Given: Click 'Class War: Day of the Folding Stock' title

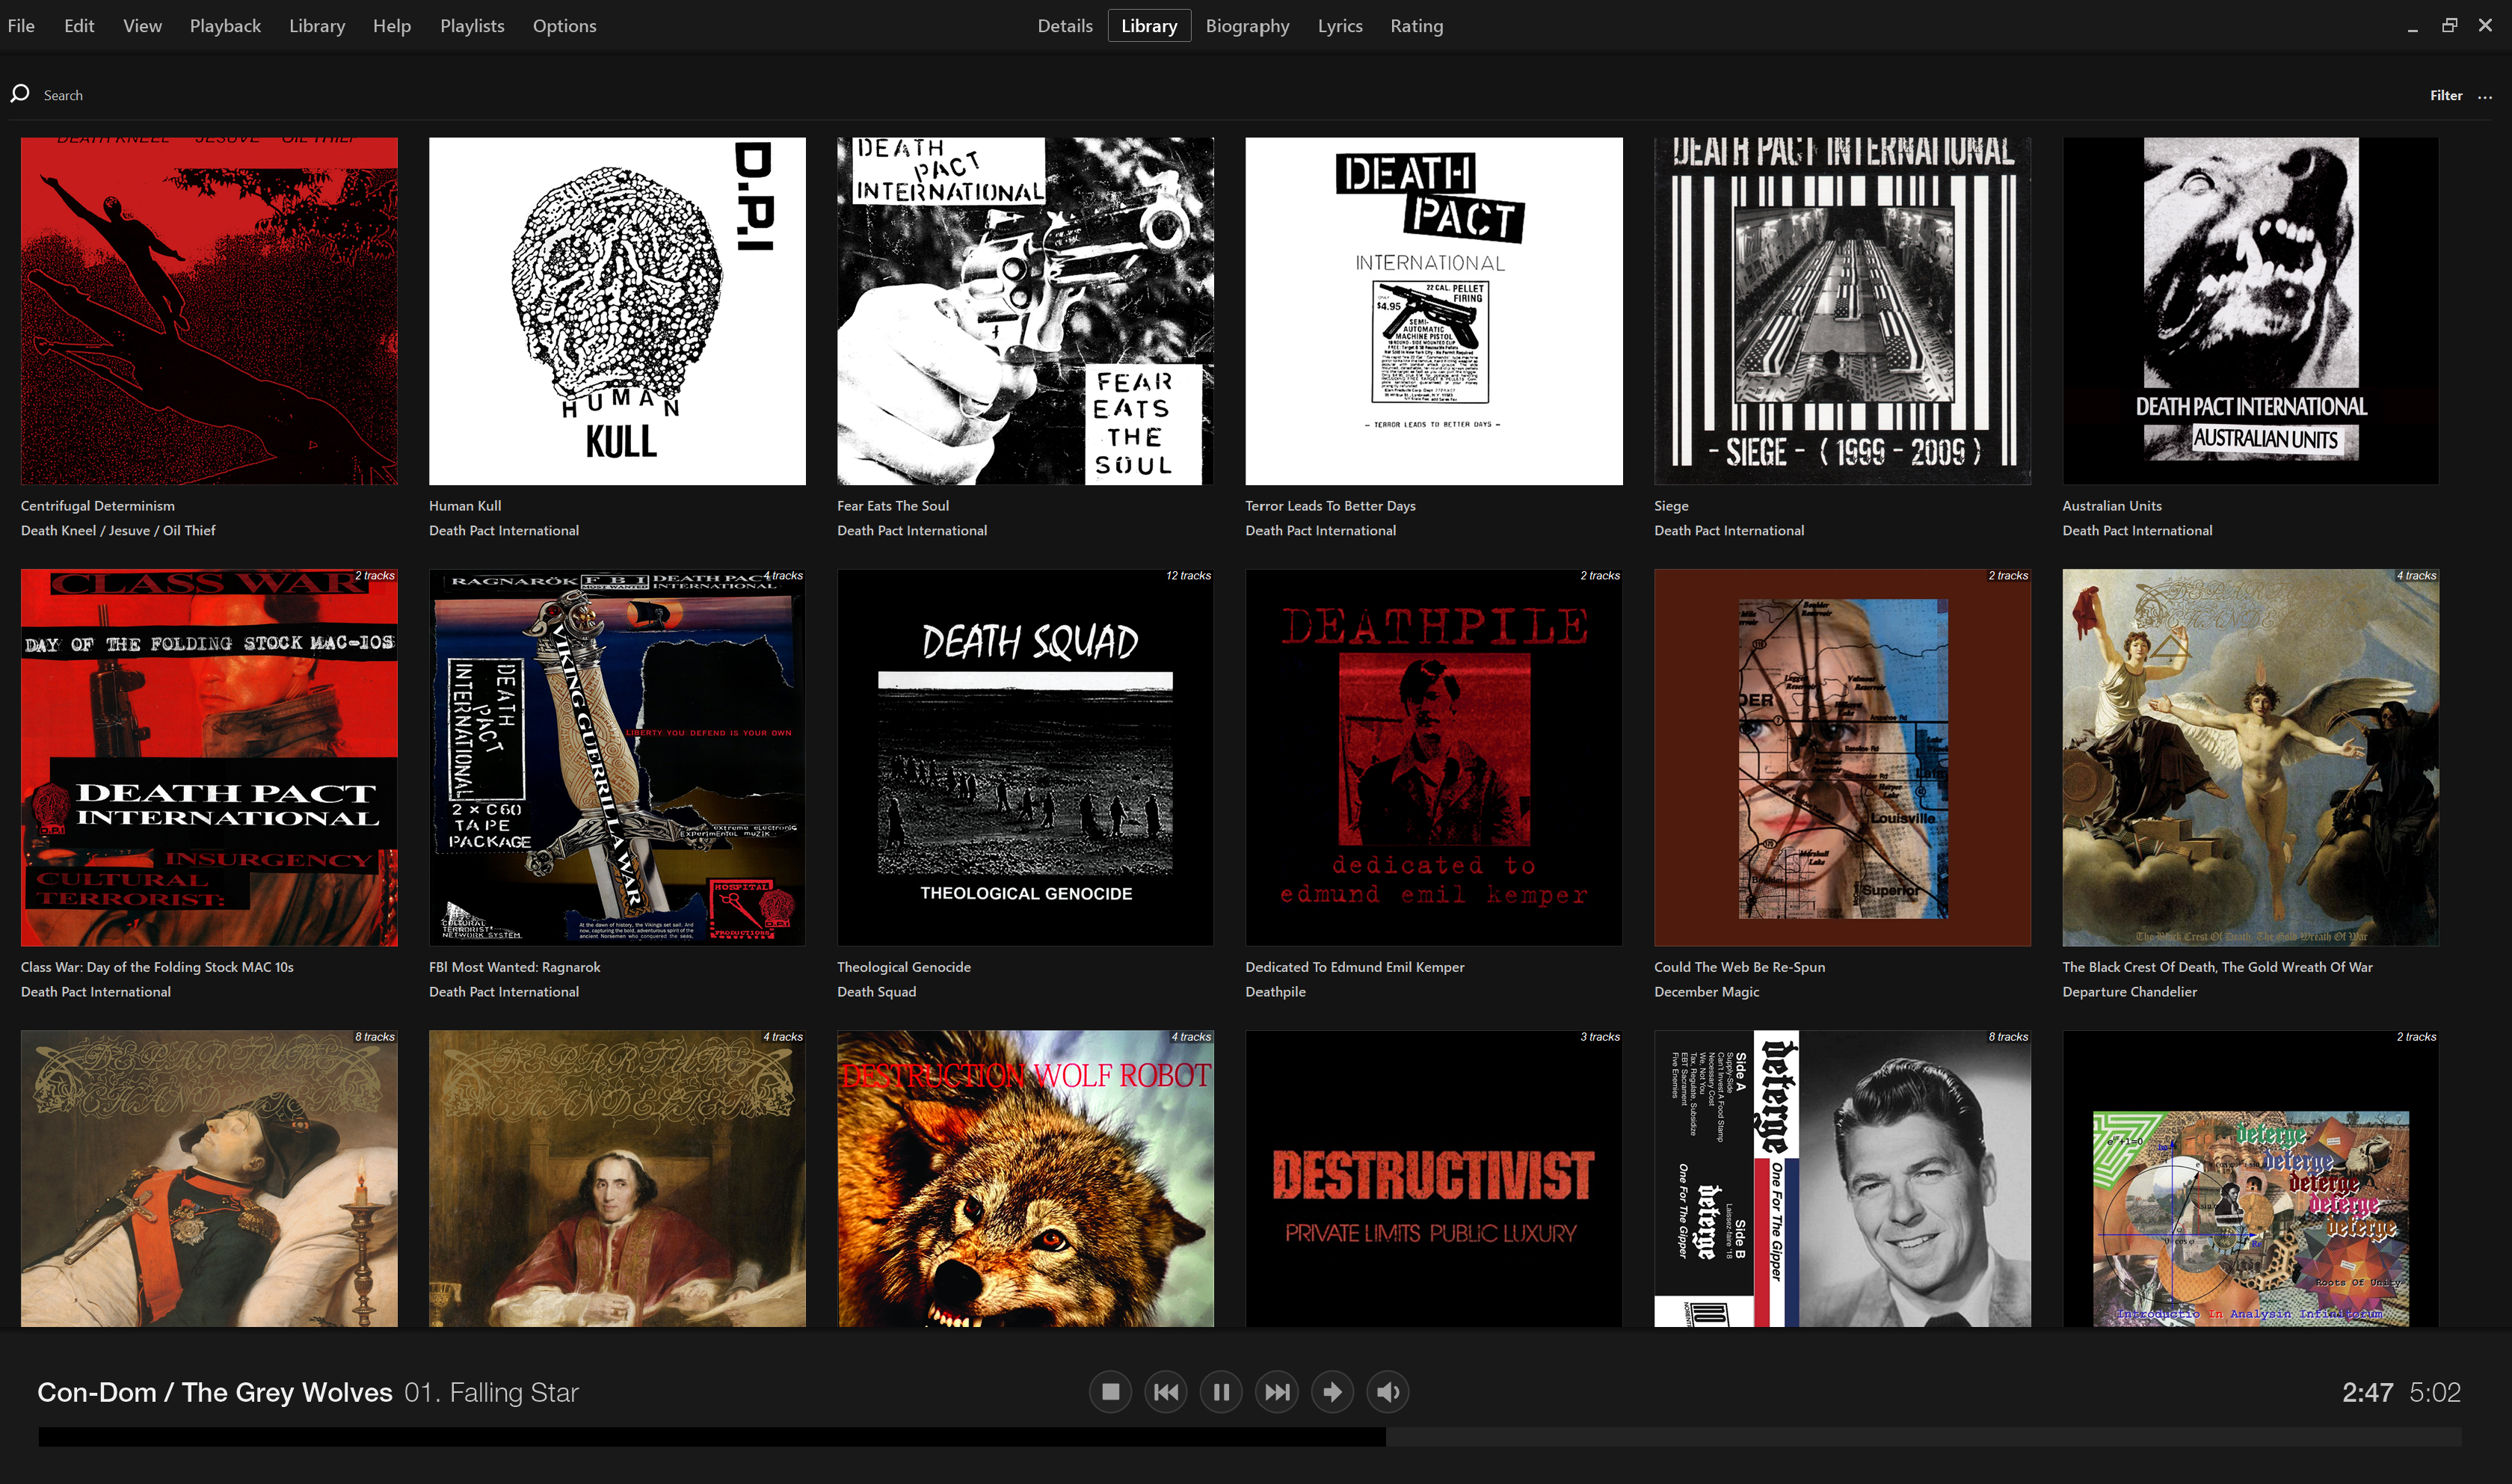Looking at the screenshot, I should pyautogui.click(x=157, y=967).
